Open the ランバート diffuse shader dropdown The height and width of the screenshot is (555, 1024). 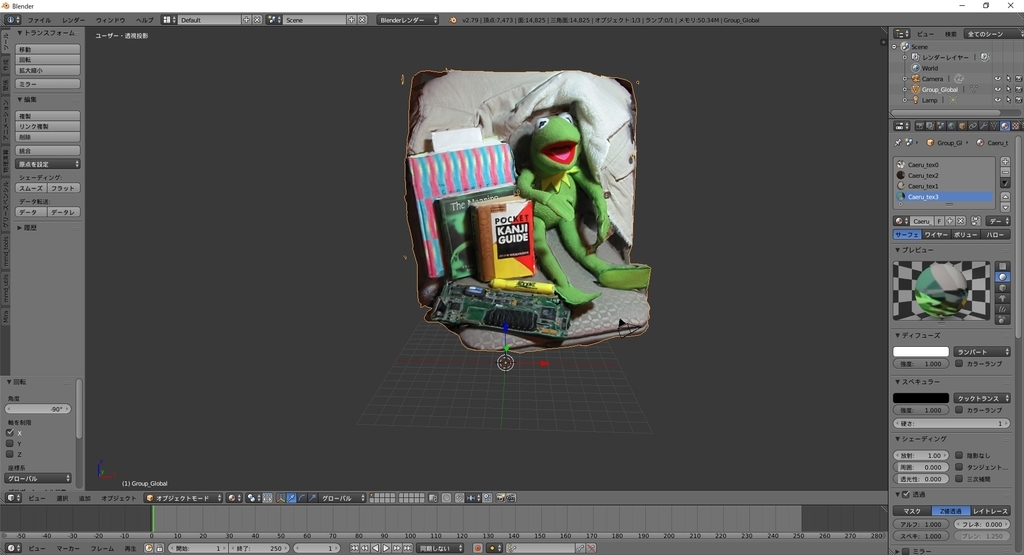(982, 352)
